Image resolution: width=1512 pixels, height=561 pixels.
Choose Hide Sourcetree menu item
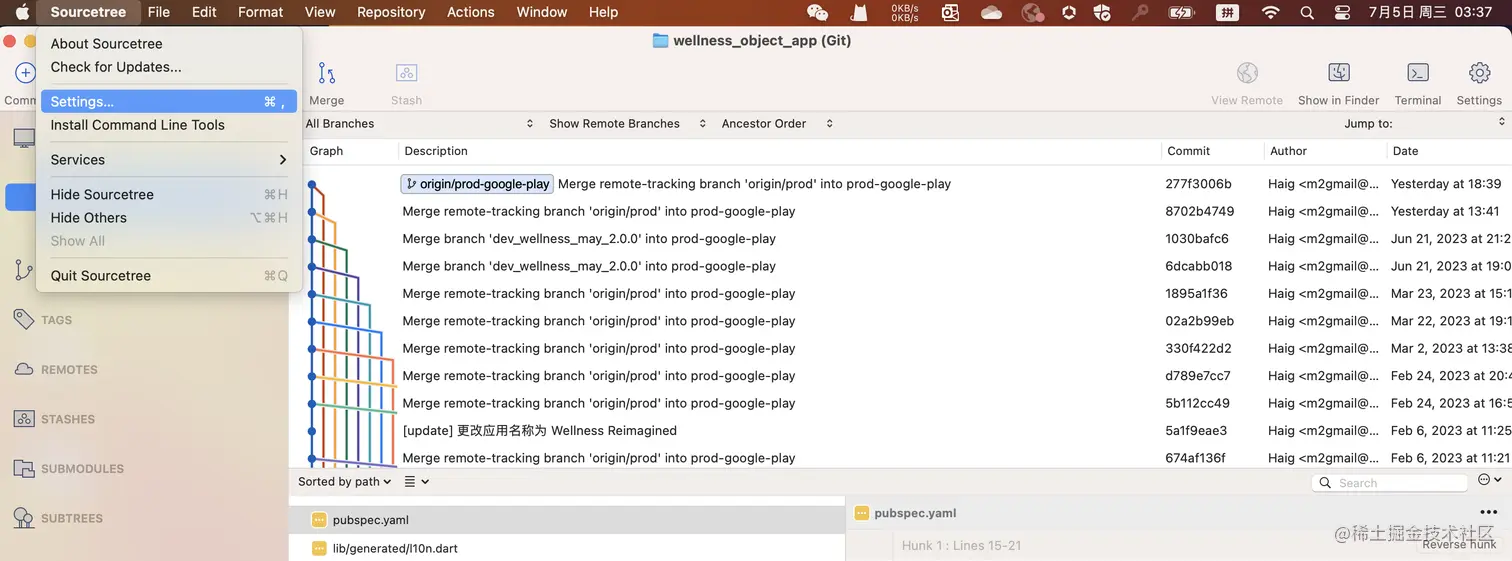(x=168, y=195)
